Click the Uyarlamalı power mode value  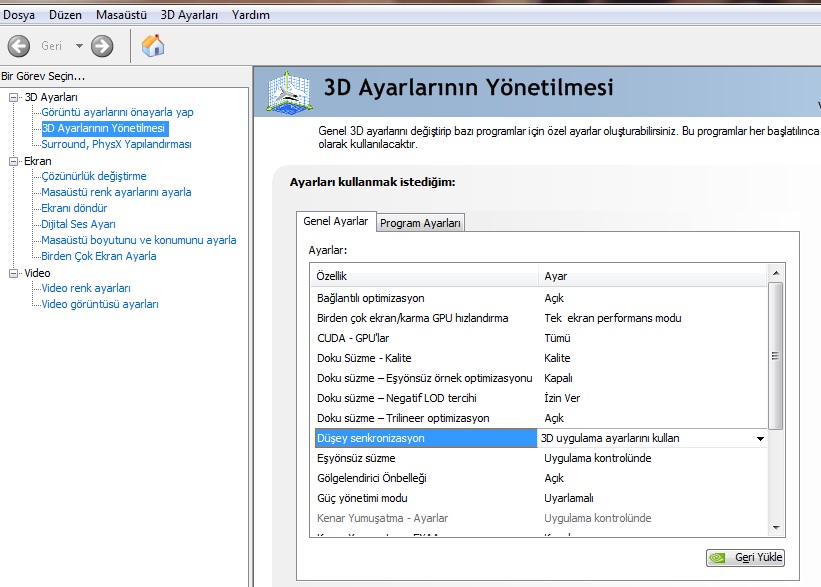coord(569,498)
